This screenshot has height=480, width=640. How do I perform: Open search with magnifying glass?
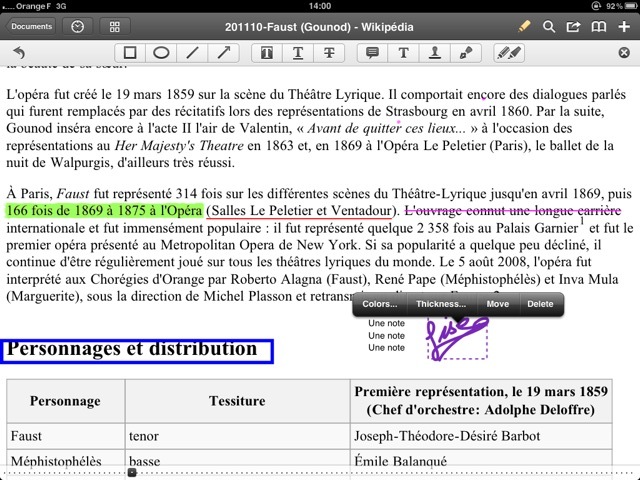[x=549, y=27]
